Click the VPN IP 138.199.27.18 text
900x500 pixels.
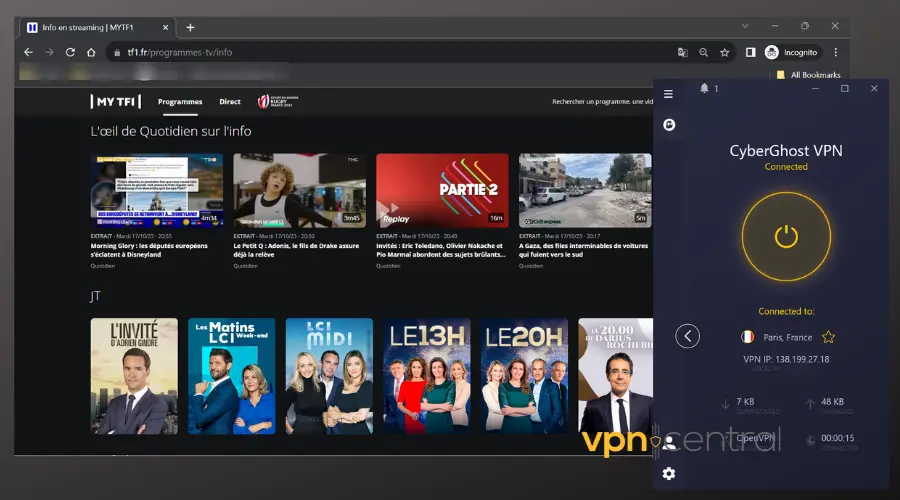786,359
